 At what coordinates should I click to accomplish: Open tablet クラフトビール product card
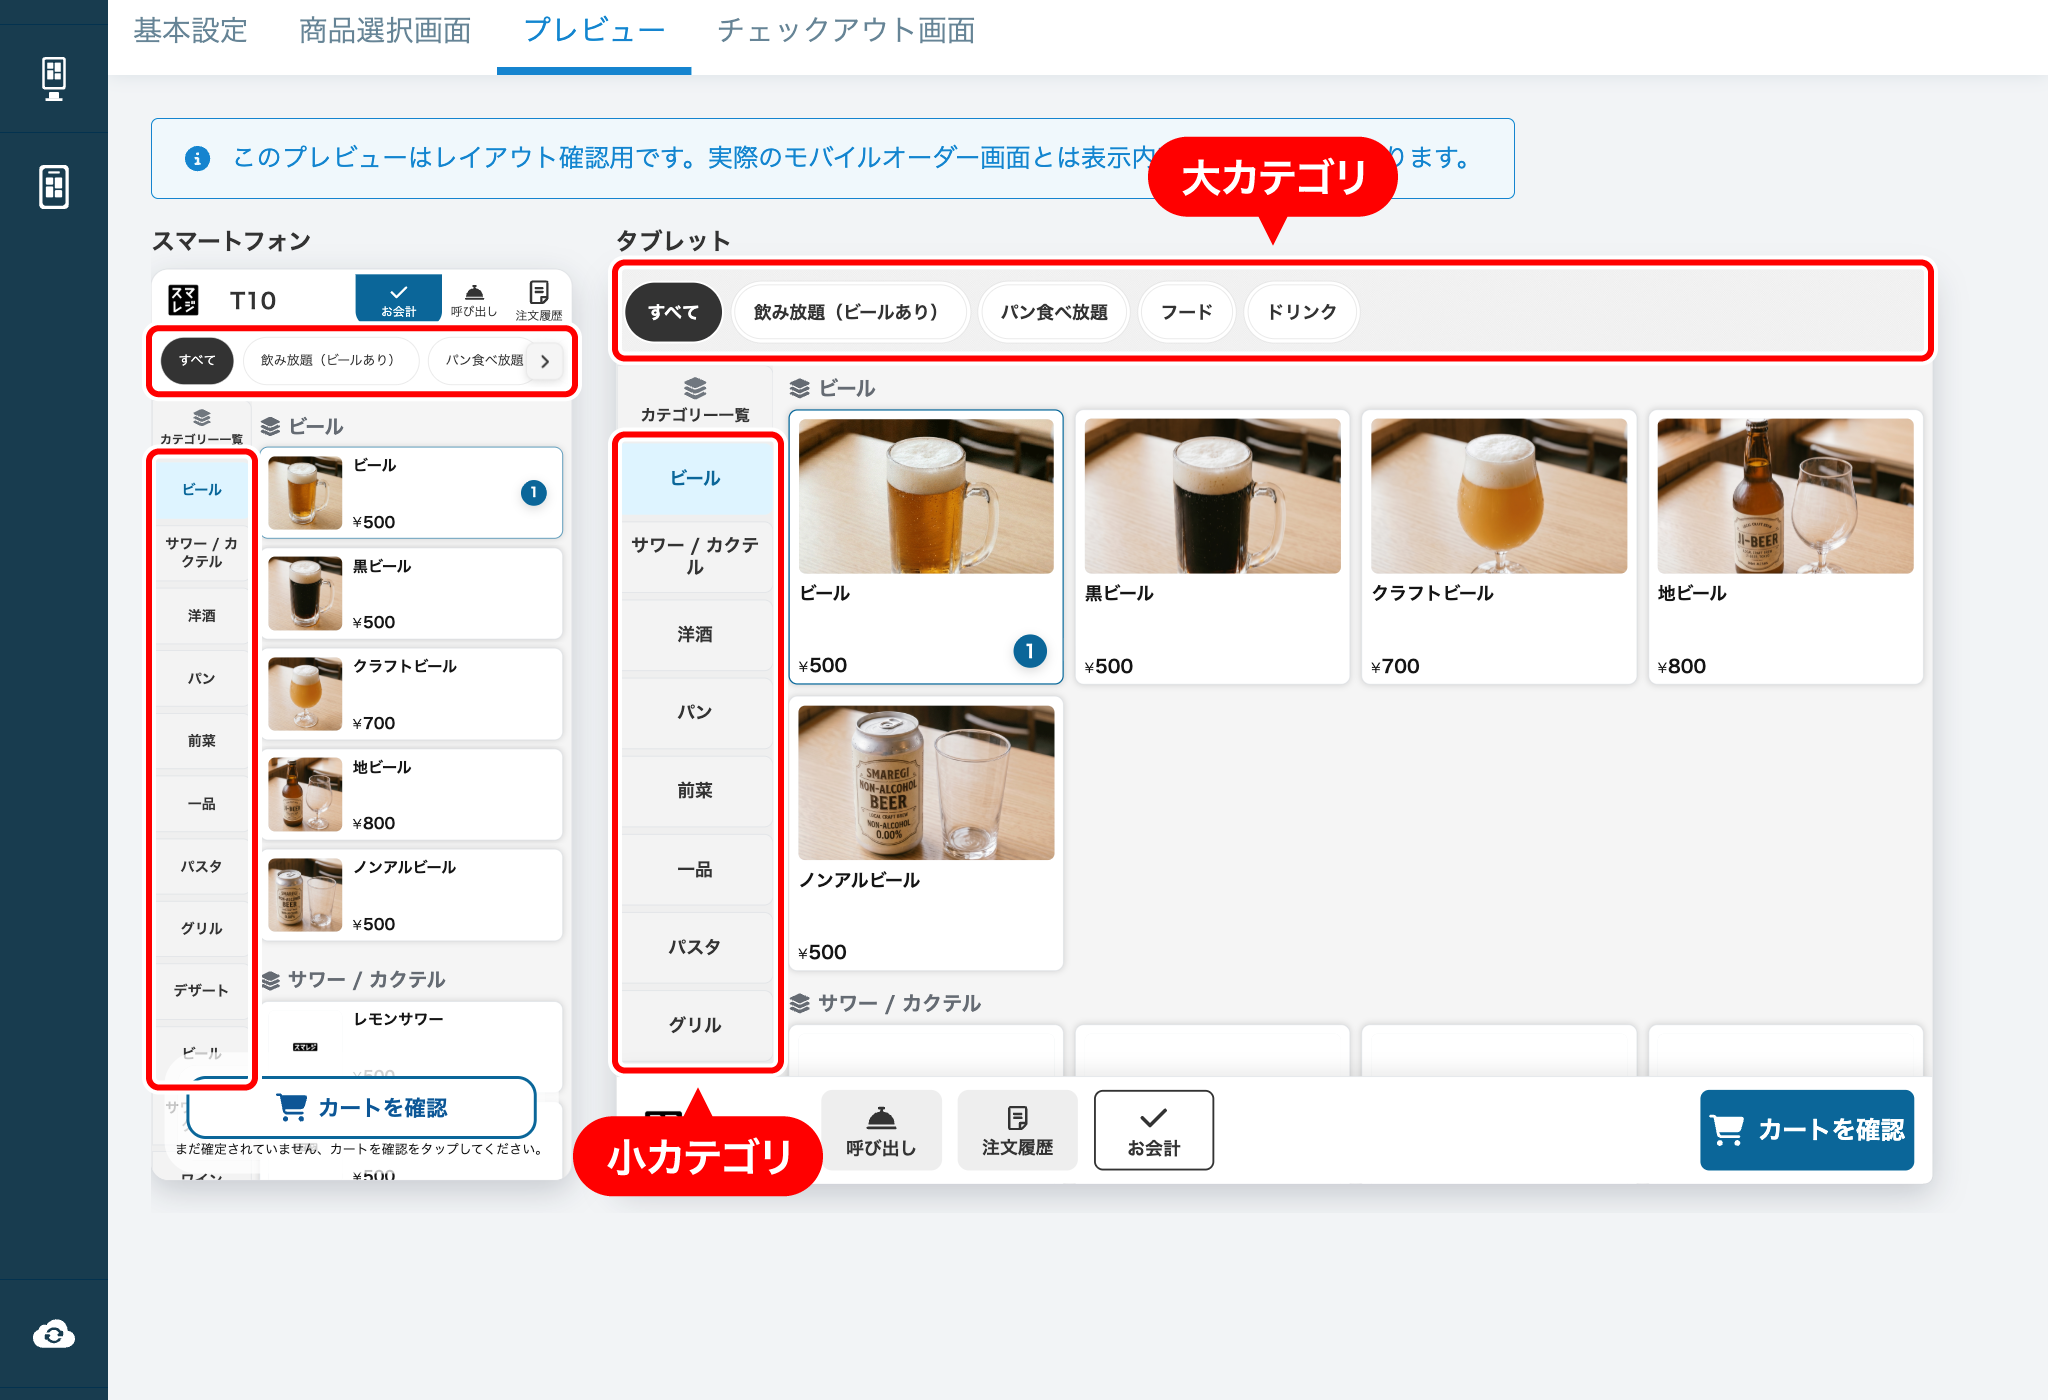1498,547
